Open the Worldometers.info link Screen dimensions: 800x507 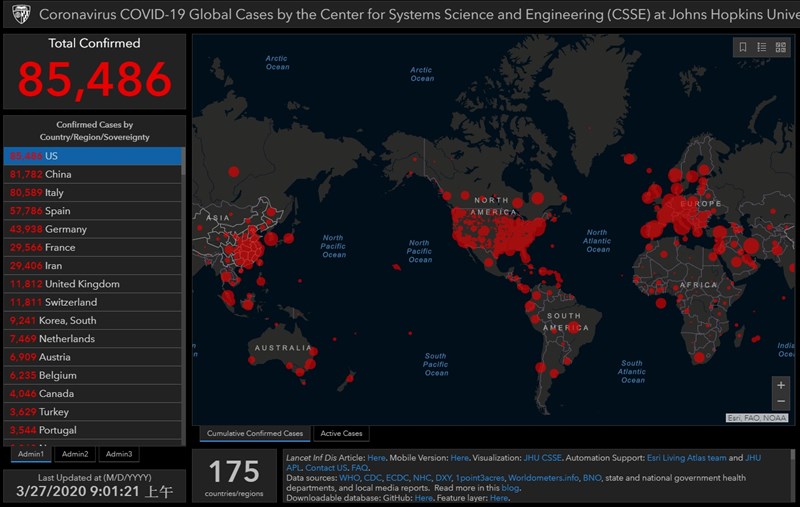(543, 478)
